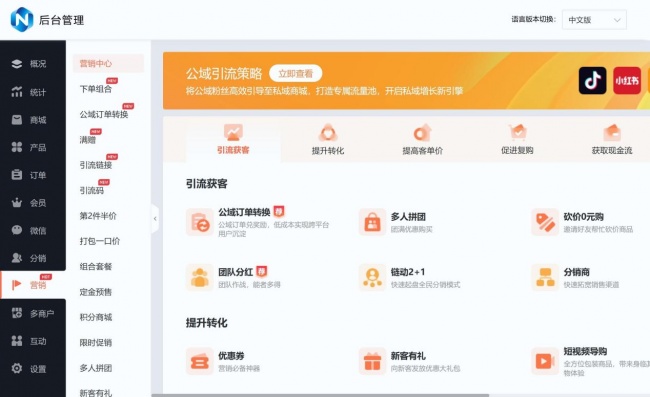Open the 分销商 card icon
Image resolution: width=650 pixels, height=397 pixels.
[x=545, y=278]
